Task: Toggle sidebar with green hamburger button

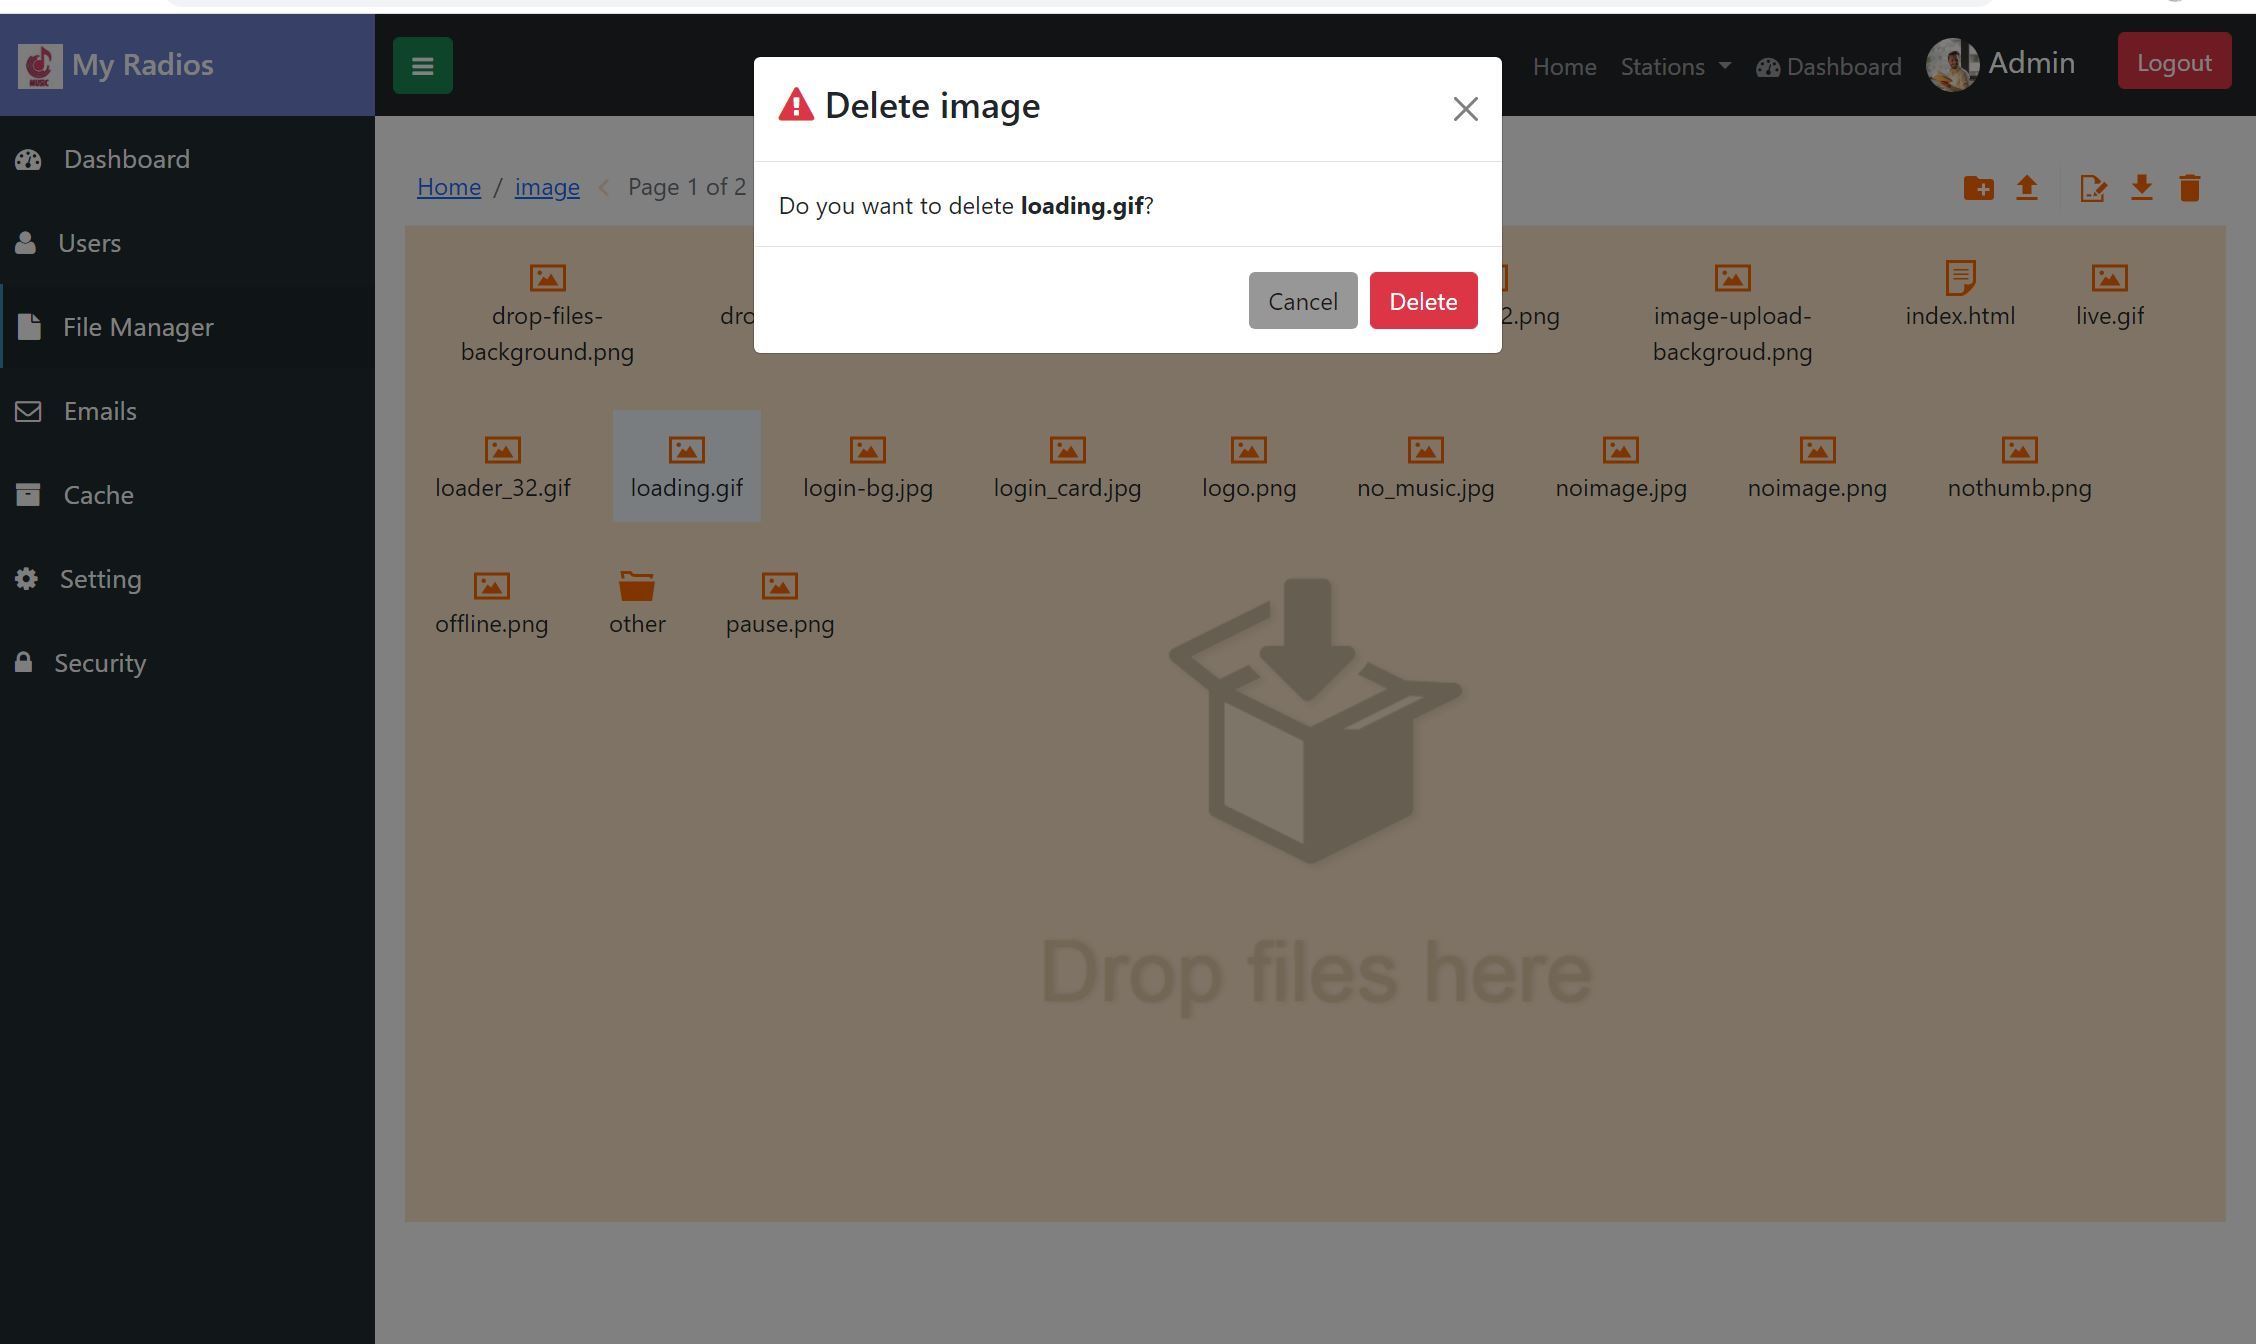Action: tap(422, 66)
